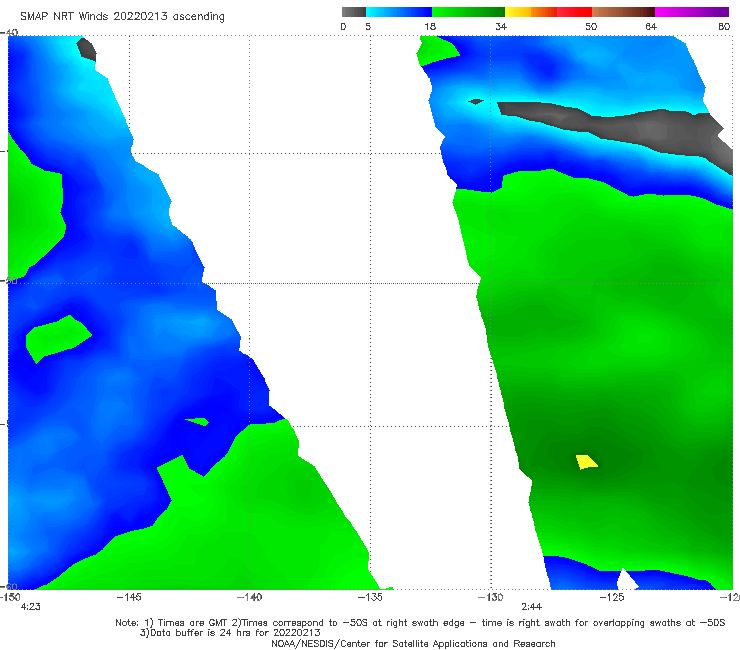Select the magenta-purple segment of the color bar

tap(692, 12)
